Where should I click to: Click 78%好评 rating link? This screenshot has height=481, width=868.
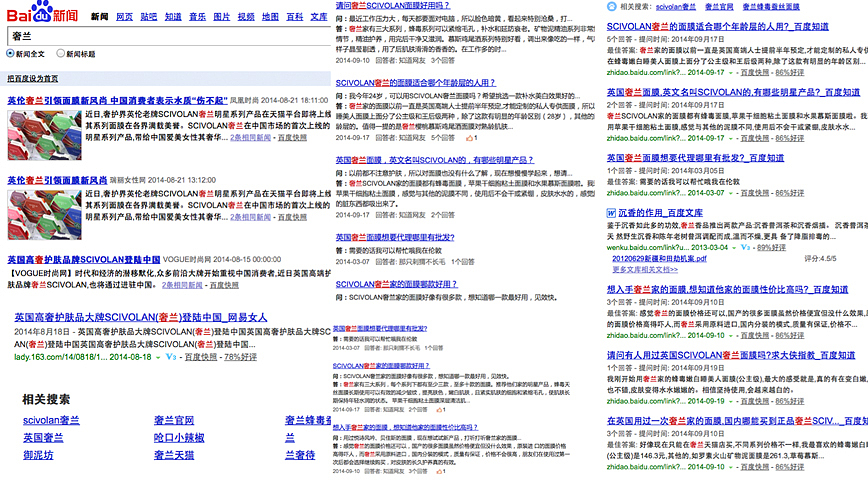pyautogui.click(x=240, y=358)
